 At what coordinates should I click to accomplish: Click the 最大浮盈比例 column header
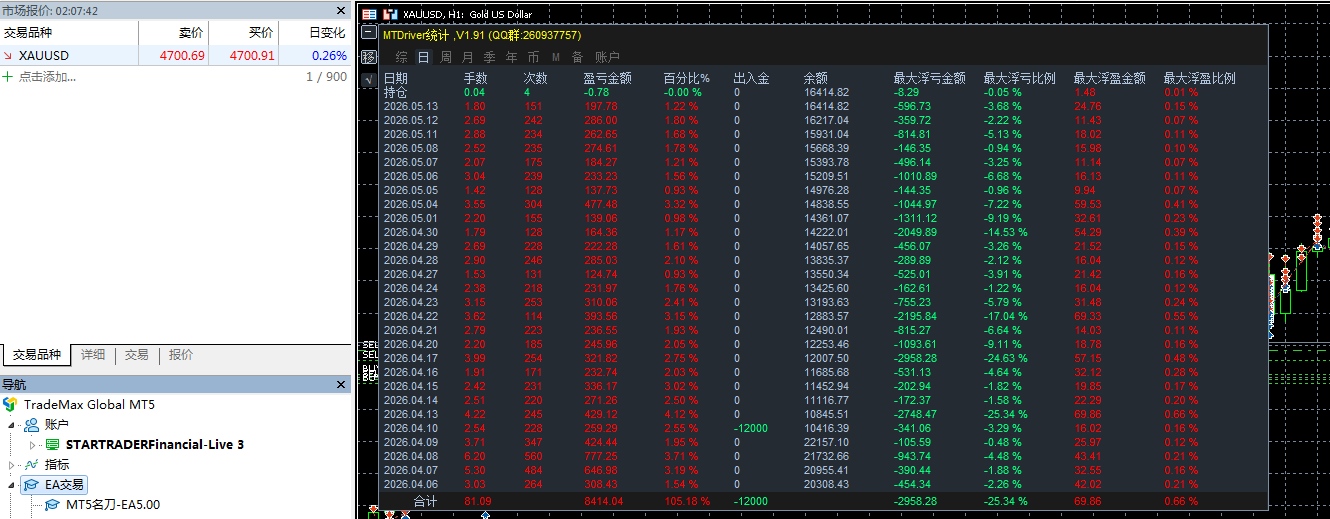click(x=1199, y=78)
